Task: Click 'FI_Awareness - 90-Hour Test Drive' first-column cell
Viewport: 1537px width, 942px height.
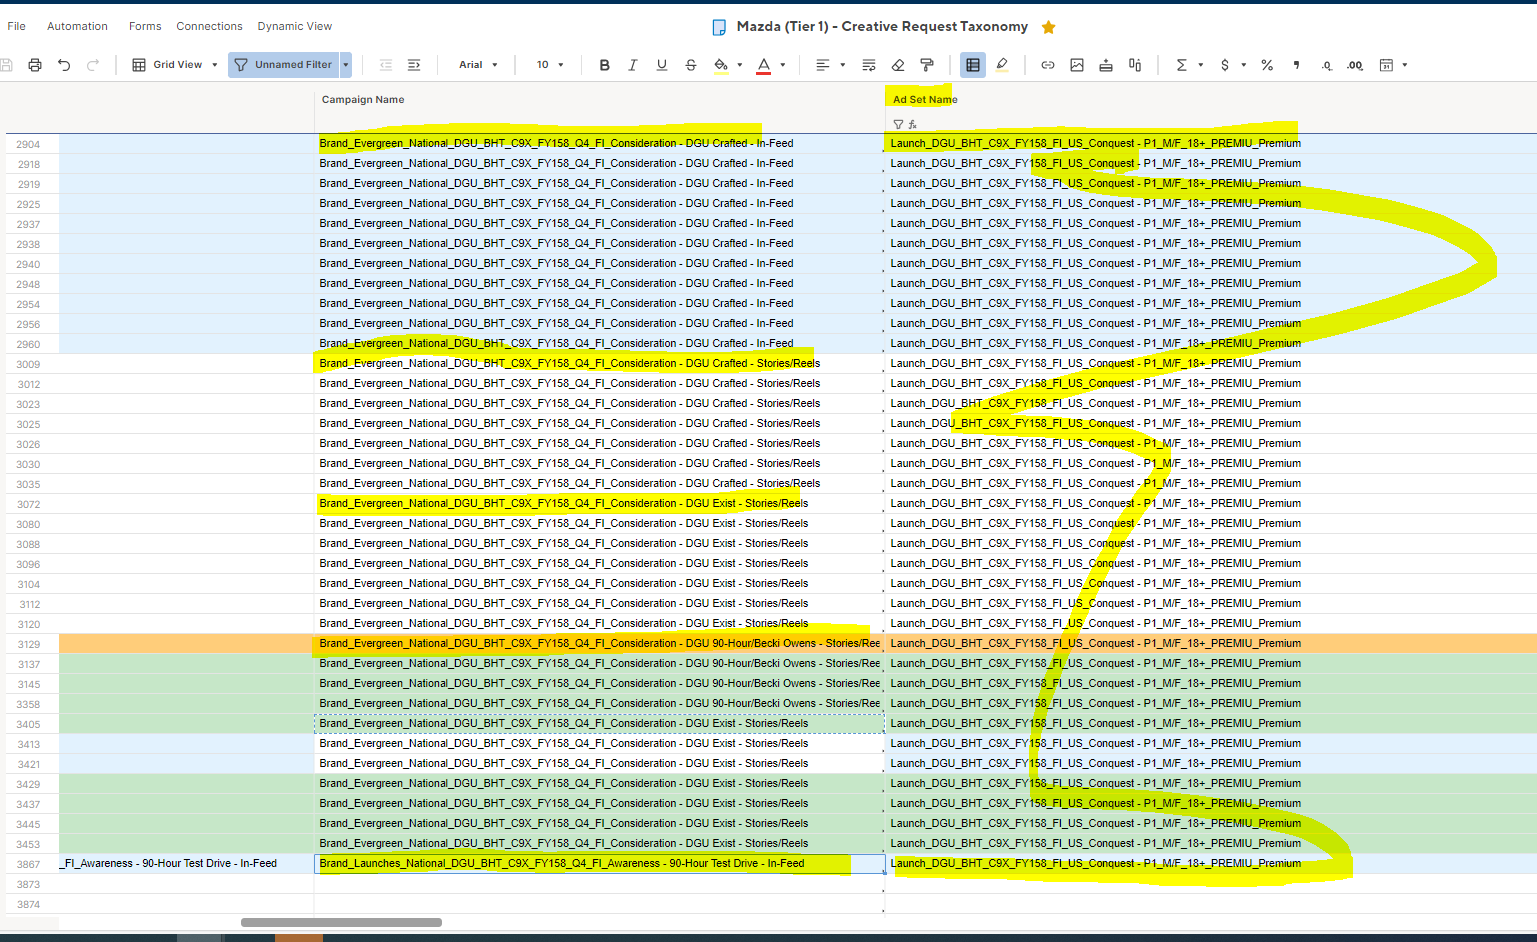Action: click(x=186, y=864)
